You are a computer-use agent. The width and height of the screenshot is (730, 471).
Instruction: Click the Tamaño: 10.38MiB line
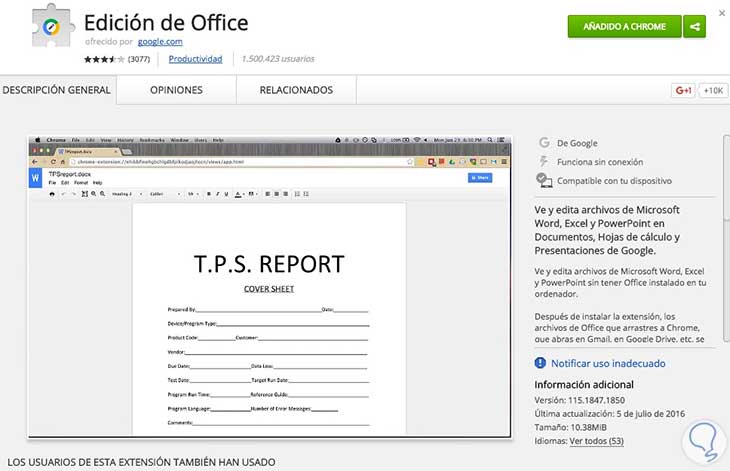click(570, 427)
